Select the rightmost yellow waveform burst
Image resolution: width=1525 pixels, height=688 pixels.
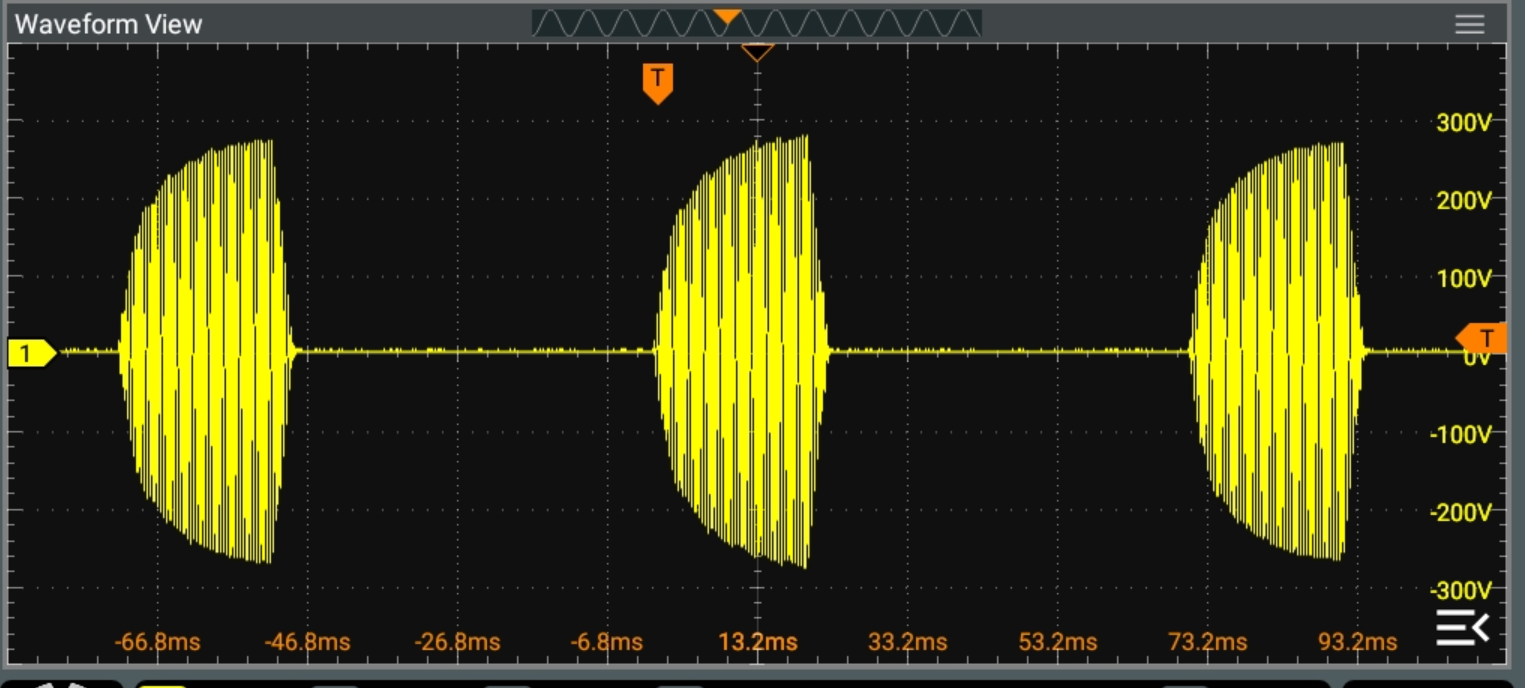1277,350
